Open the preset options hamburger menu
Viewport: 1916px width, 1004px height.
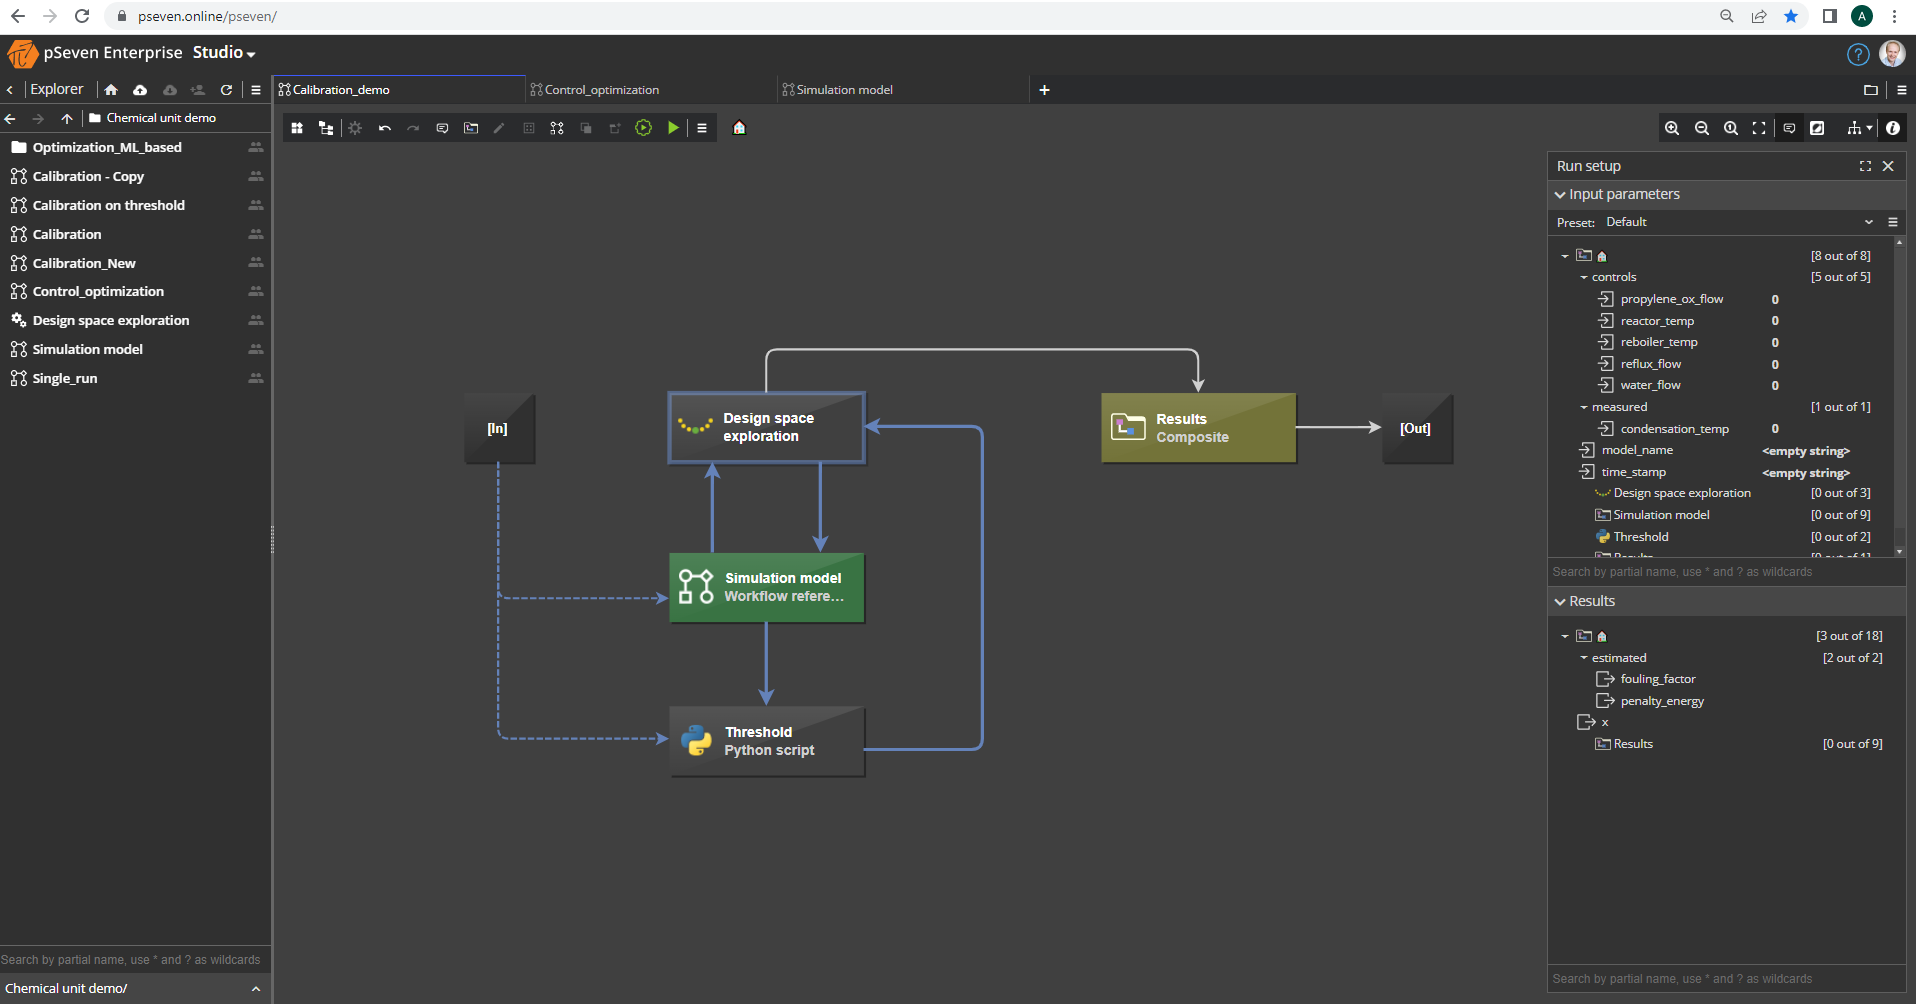pos(1893,222)
